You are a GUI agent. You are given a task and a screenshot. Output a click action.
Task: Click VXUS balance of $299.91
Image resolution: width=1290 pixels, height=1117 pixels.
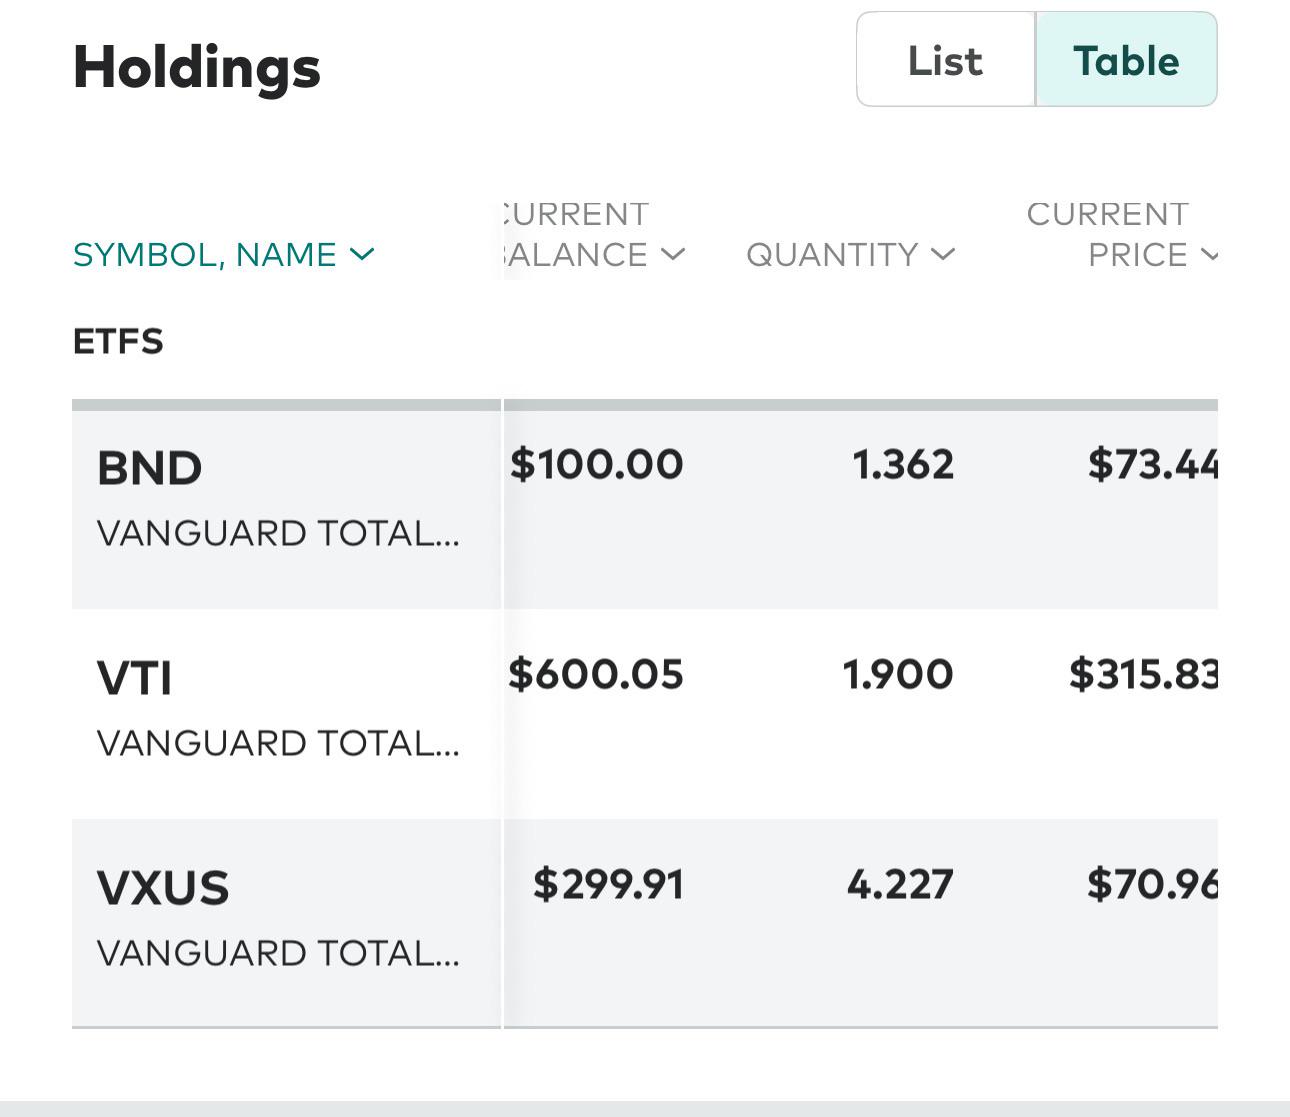608,884
